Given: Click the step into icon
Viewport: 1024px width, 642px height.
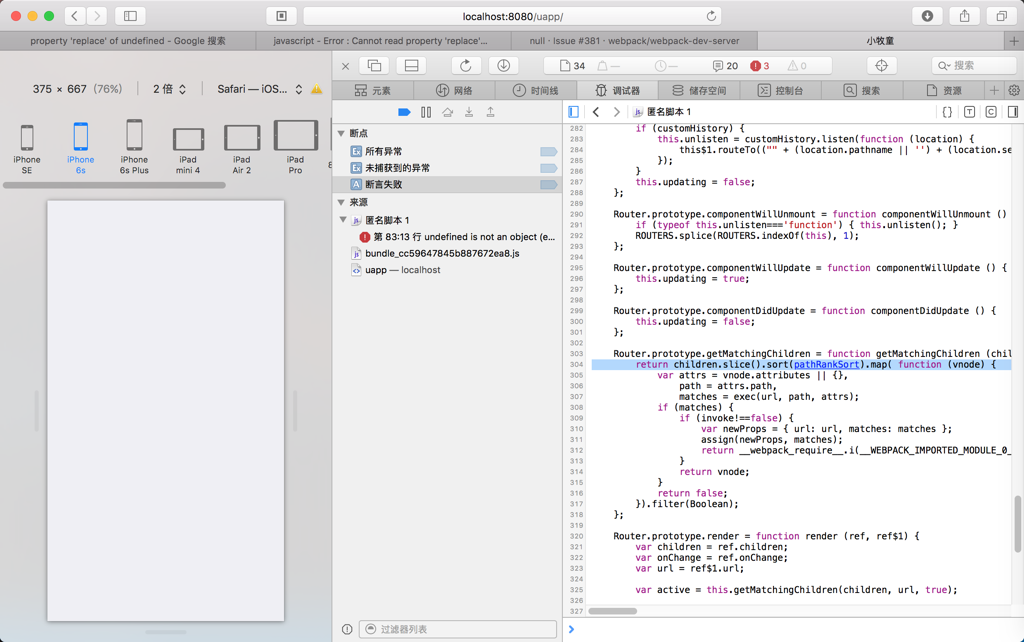Looking at the screenshot, I should (469, 112).
